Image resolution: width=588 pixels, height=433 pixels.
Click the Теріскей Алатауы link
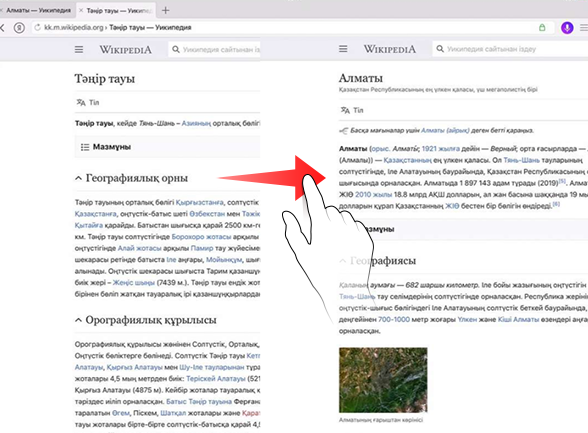point(216,379)
